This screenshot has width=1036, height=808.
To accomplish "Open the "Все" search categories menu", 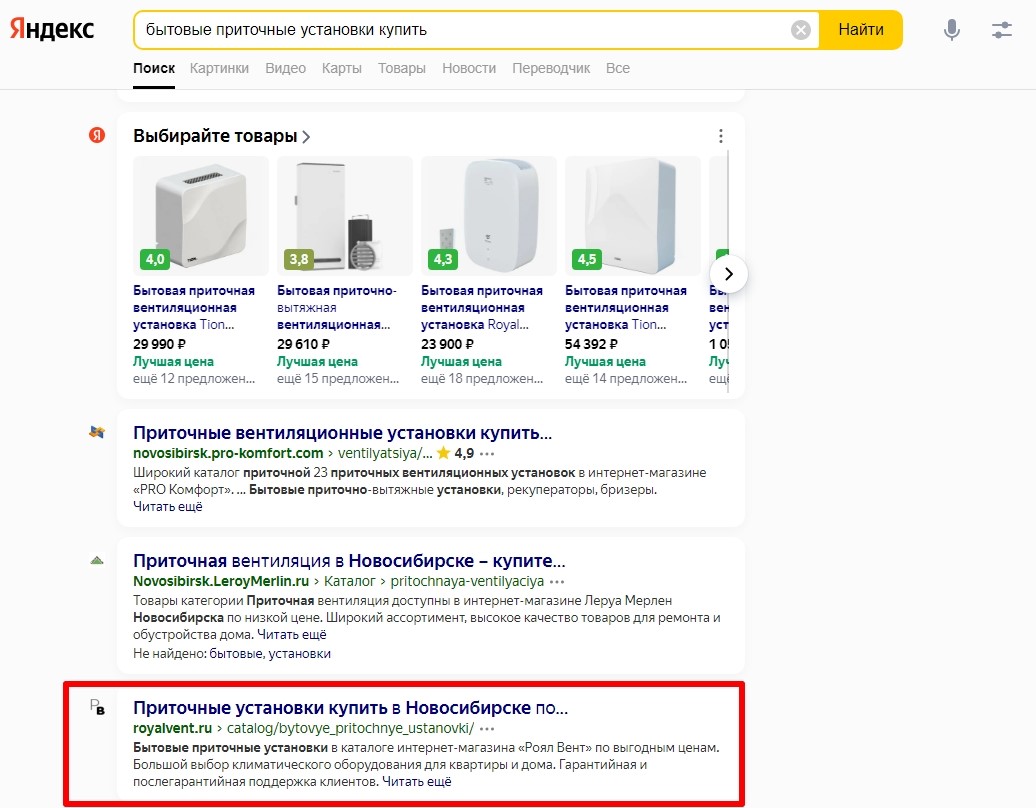I will click(617, 68).
